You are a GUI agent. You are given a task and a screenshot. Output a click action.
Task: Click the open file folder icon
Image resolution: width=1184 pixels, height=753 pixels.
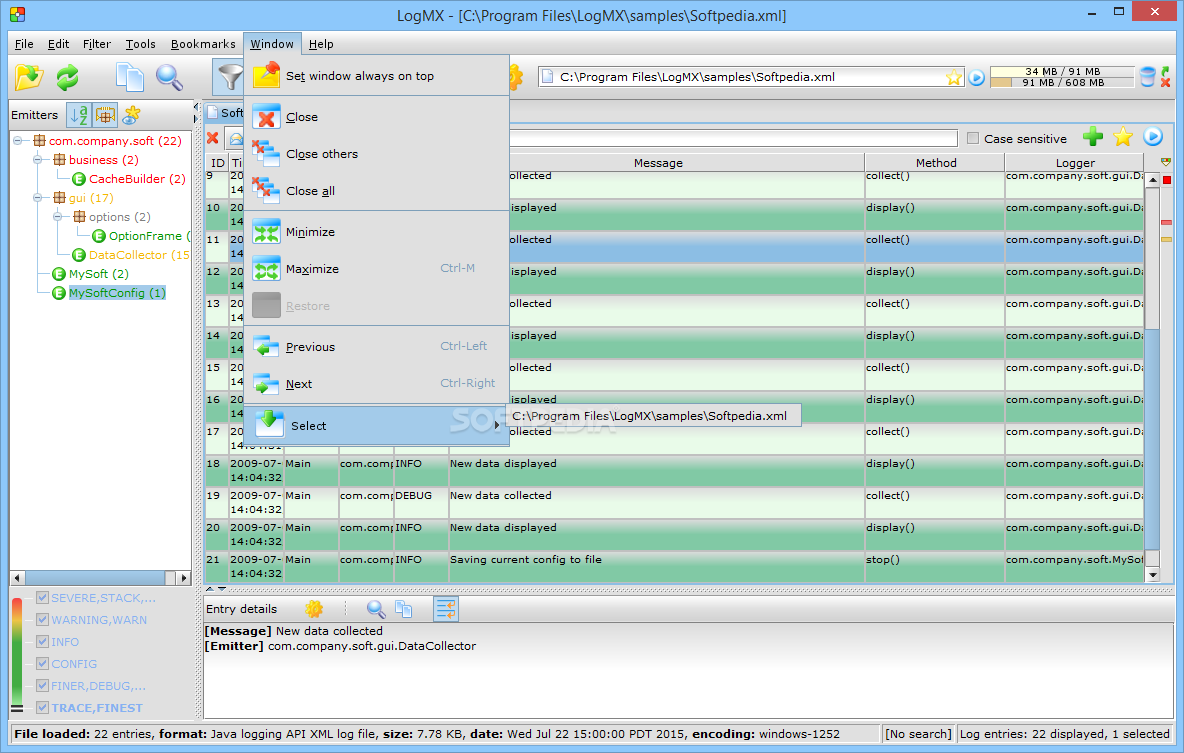(29, 77)
